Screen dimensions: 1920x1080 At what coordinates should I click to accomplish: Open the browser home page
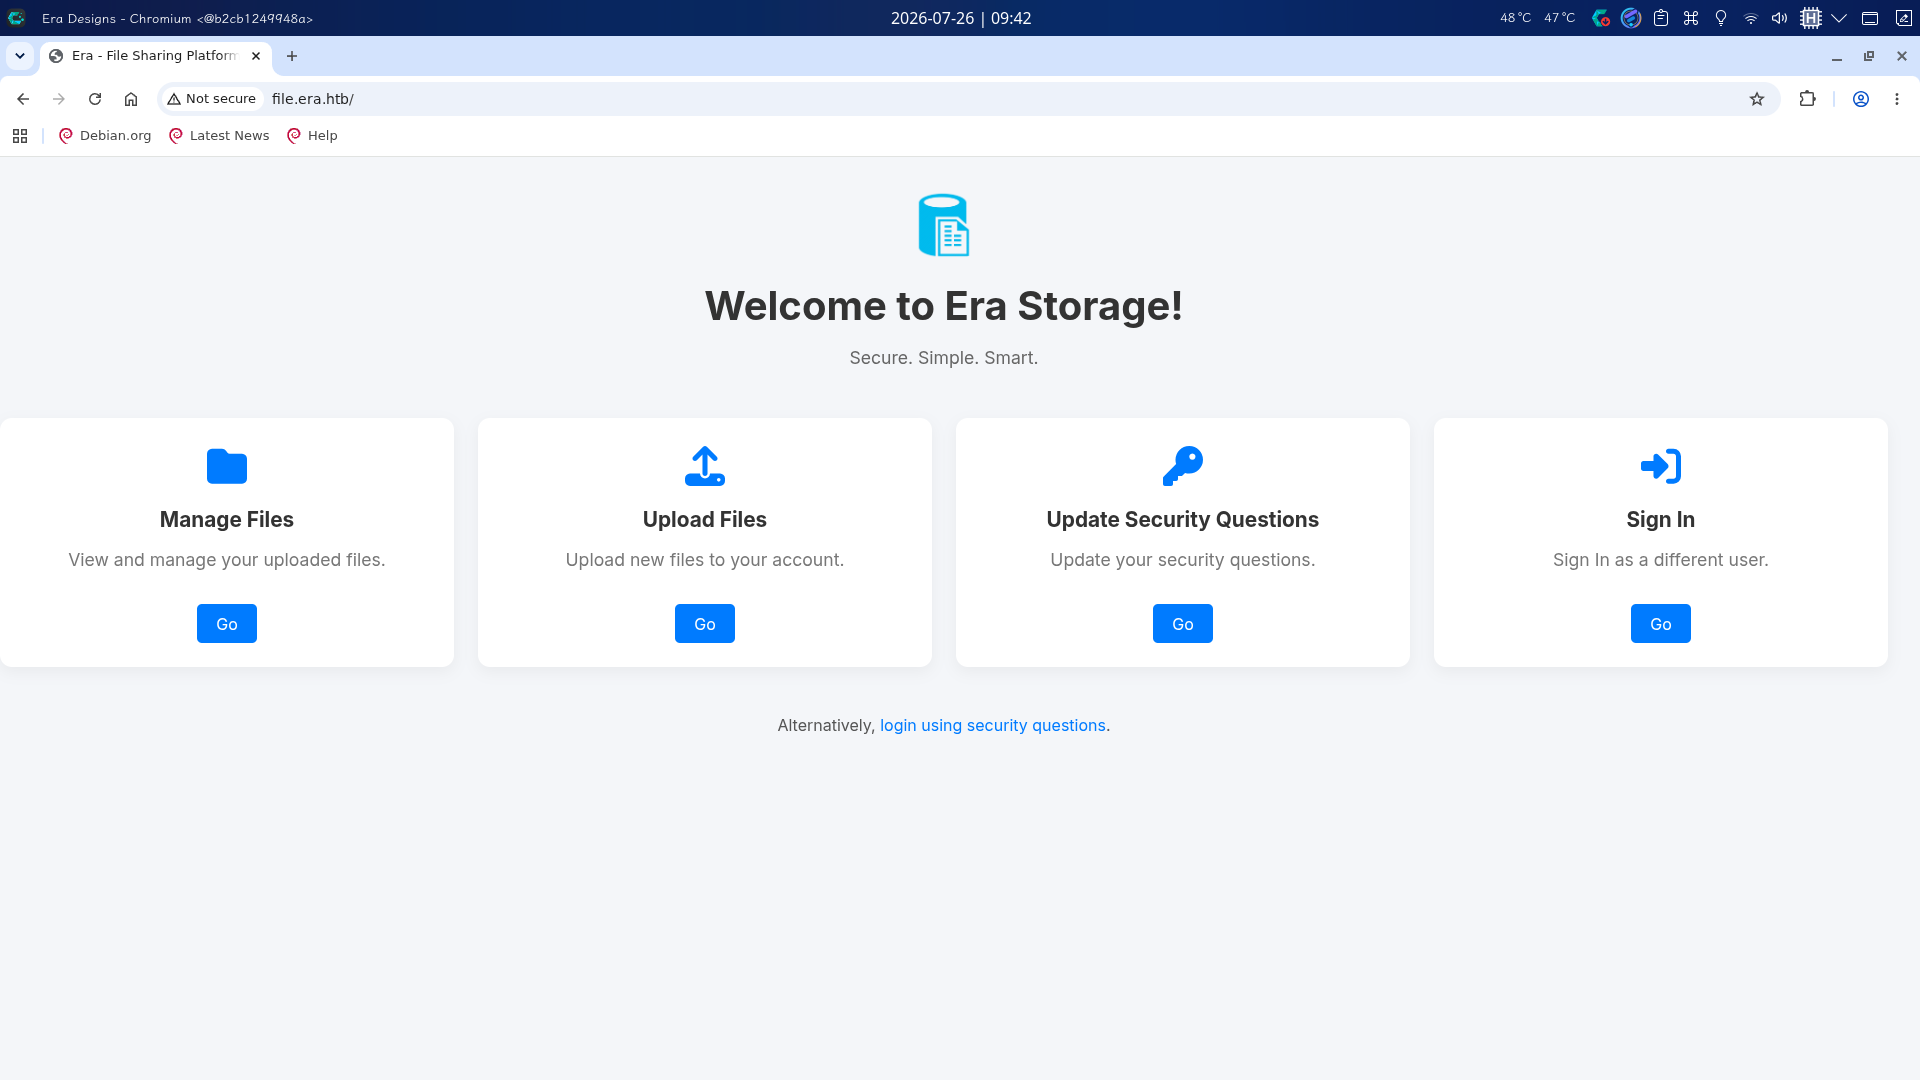tap(131, 99)
